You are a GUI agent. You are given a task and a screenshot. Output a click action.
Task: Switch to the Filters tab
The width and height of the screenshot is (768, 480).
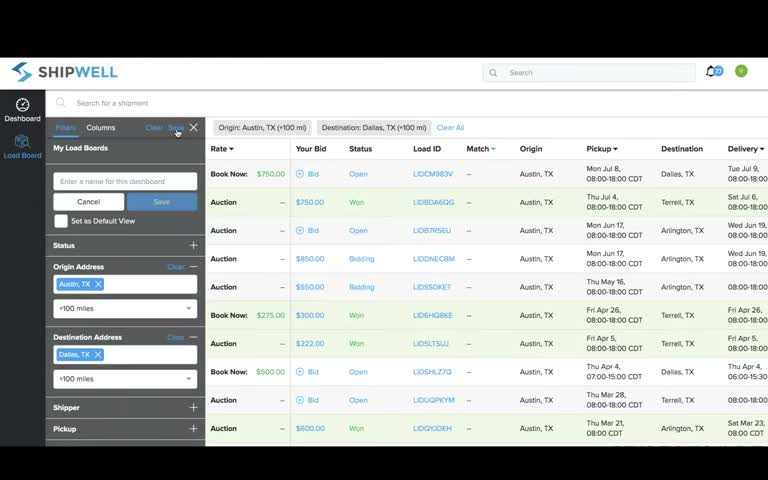65,127
